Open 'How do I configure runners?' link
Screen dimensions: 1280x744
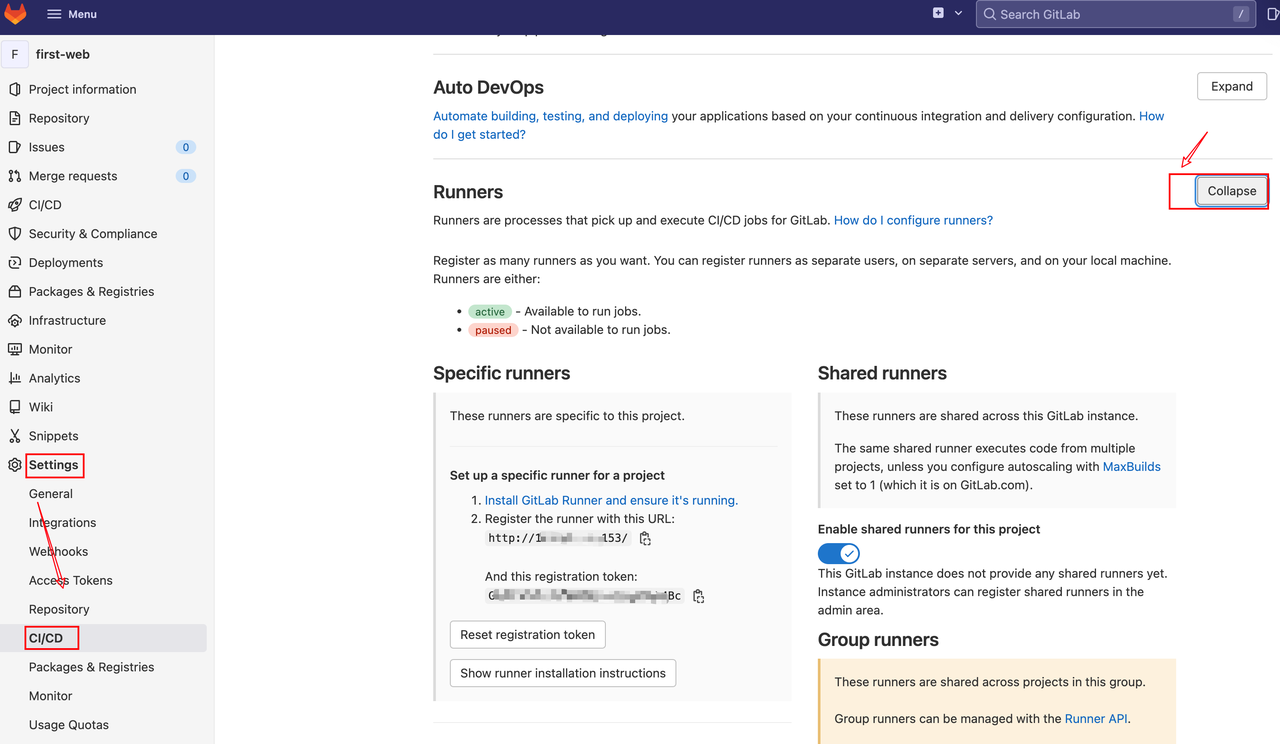[x=913, y=220]
